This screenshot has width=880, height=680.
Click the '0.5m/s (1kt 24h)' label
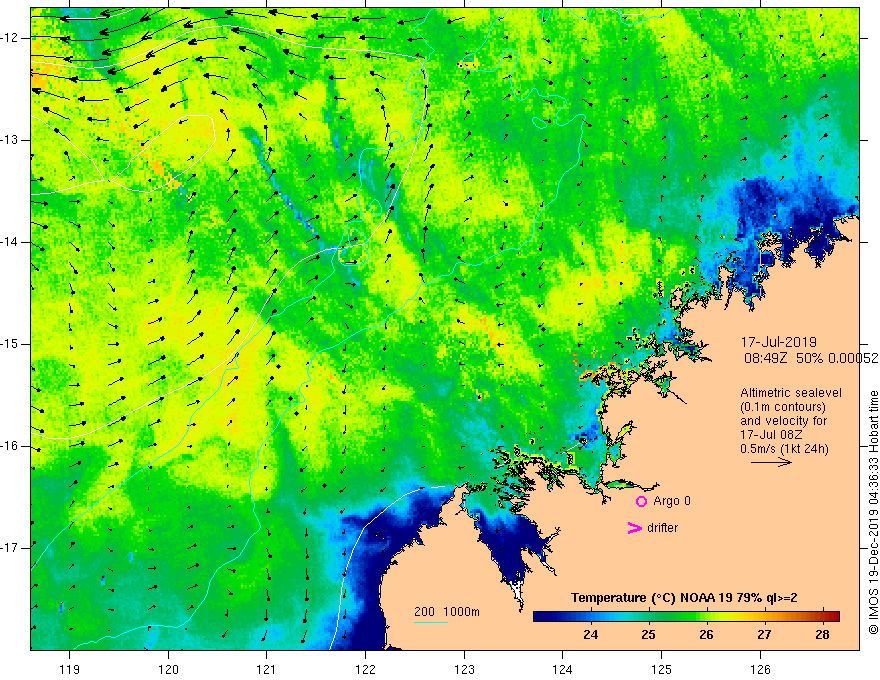pyautogui.click(x=785, y=449)
